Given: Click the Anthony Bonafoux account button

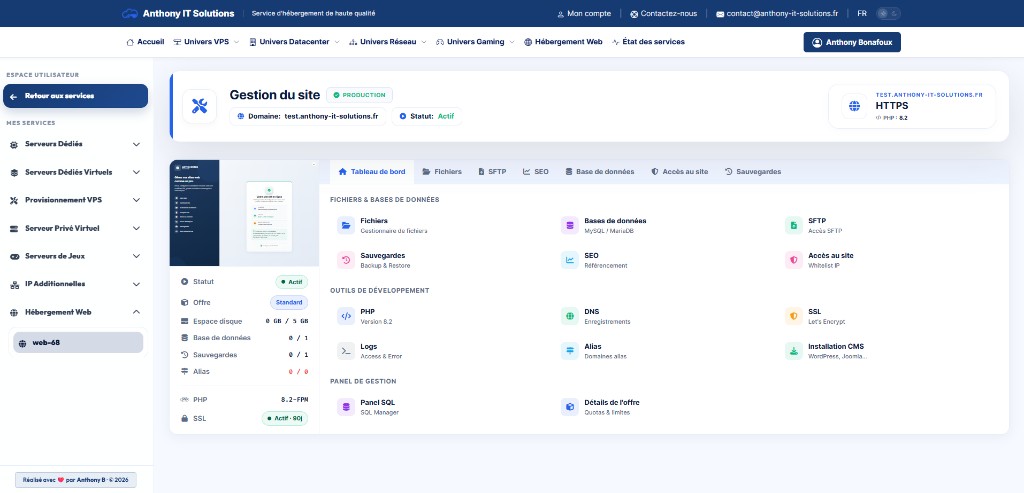Looking at the screenshot, I should [852, 42].
